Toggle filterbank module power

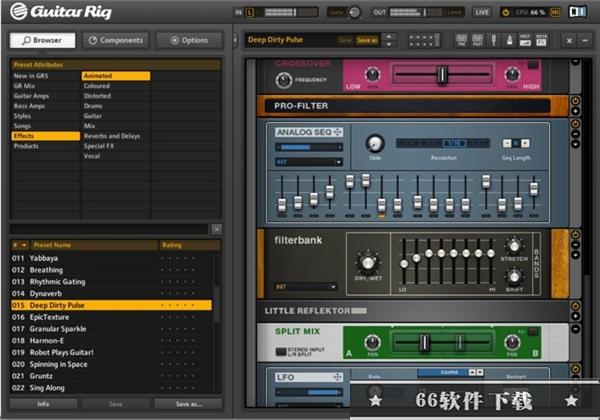pyautogui.click(x=575, y=234)
